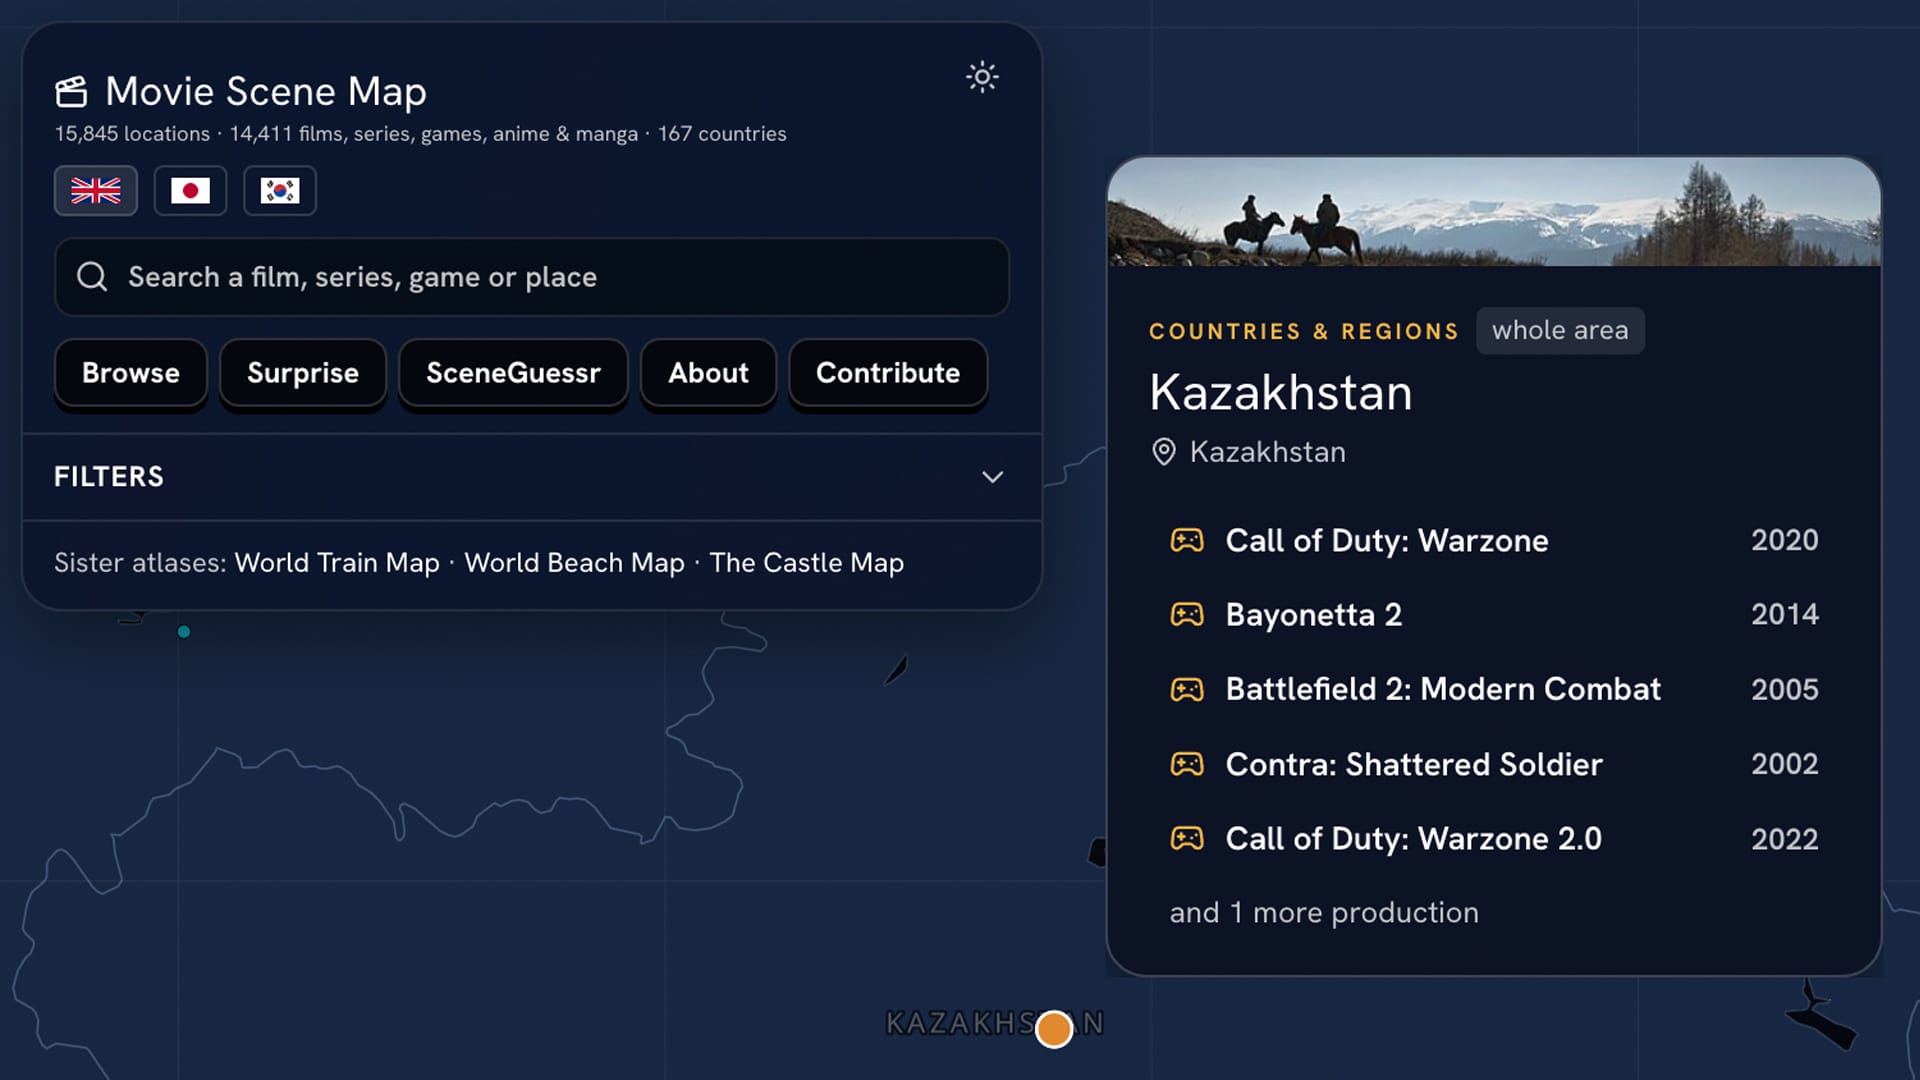Focus the film, series, game search field

532,277
